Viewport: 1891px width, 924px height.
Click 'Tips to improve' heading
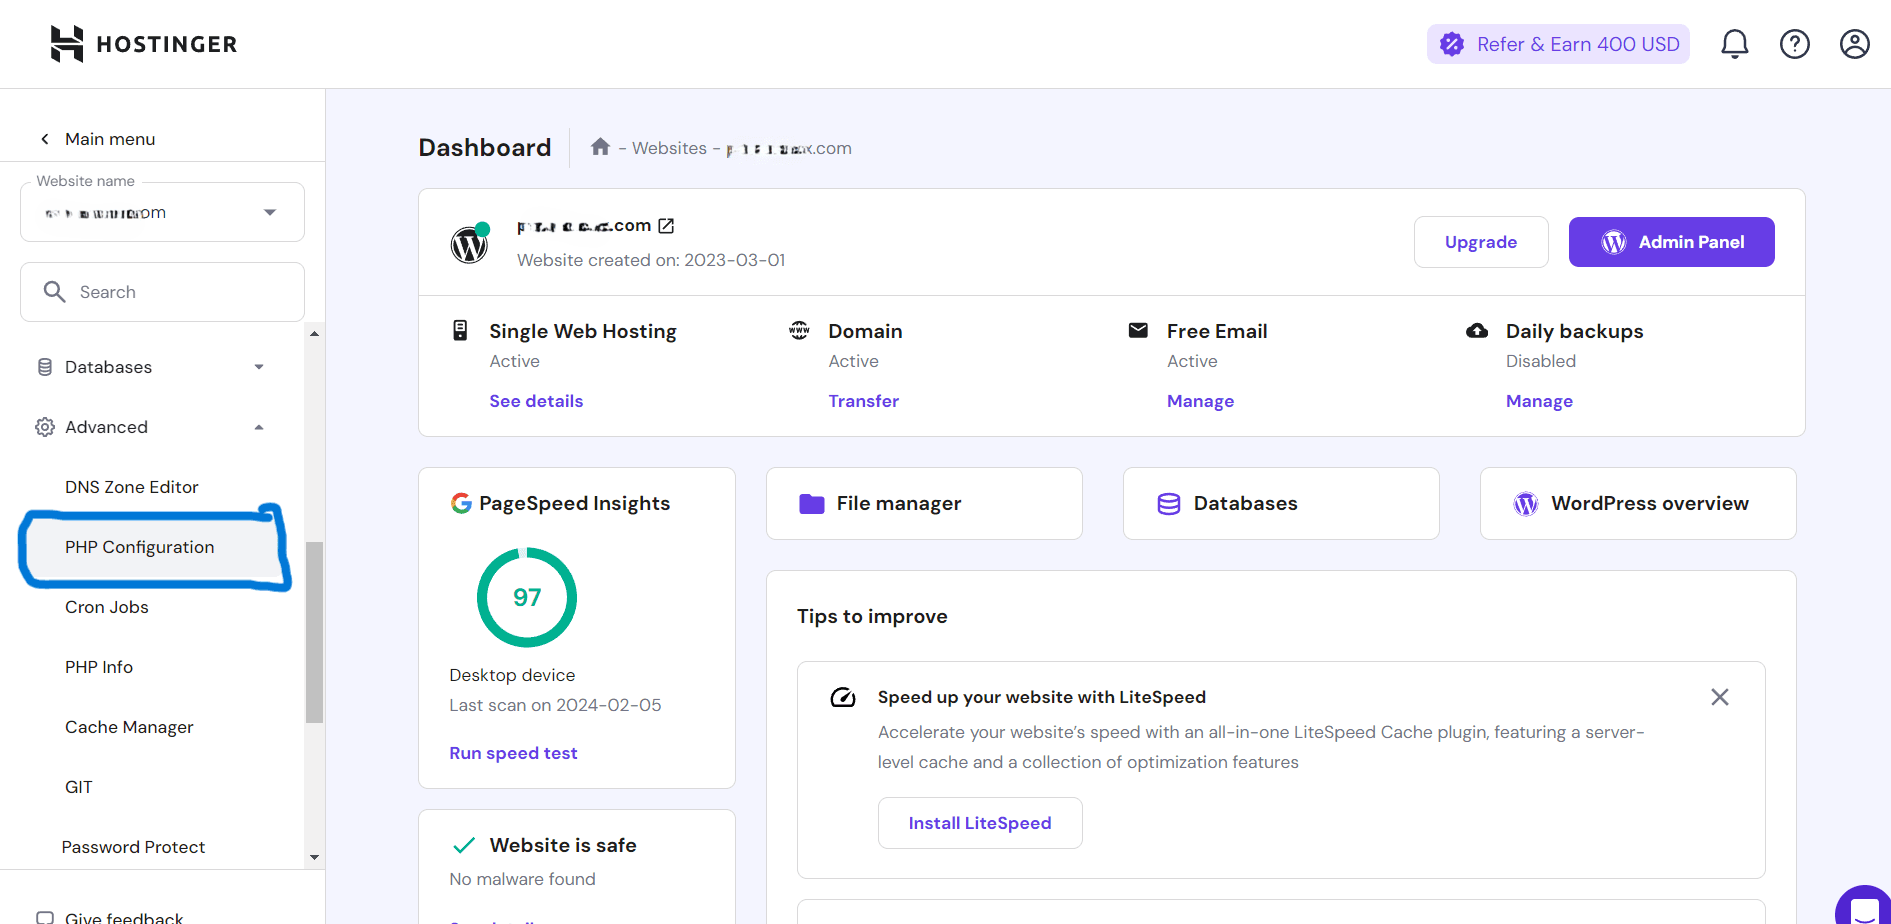tap(872, 616)
